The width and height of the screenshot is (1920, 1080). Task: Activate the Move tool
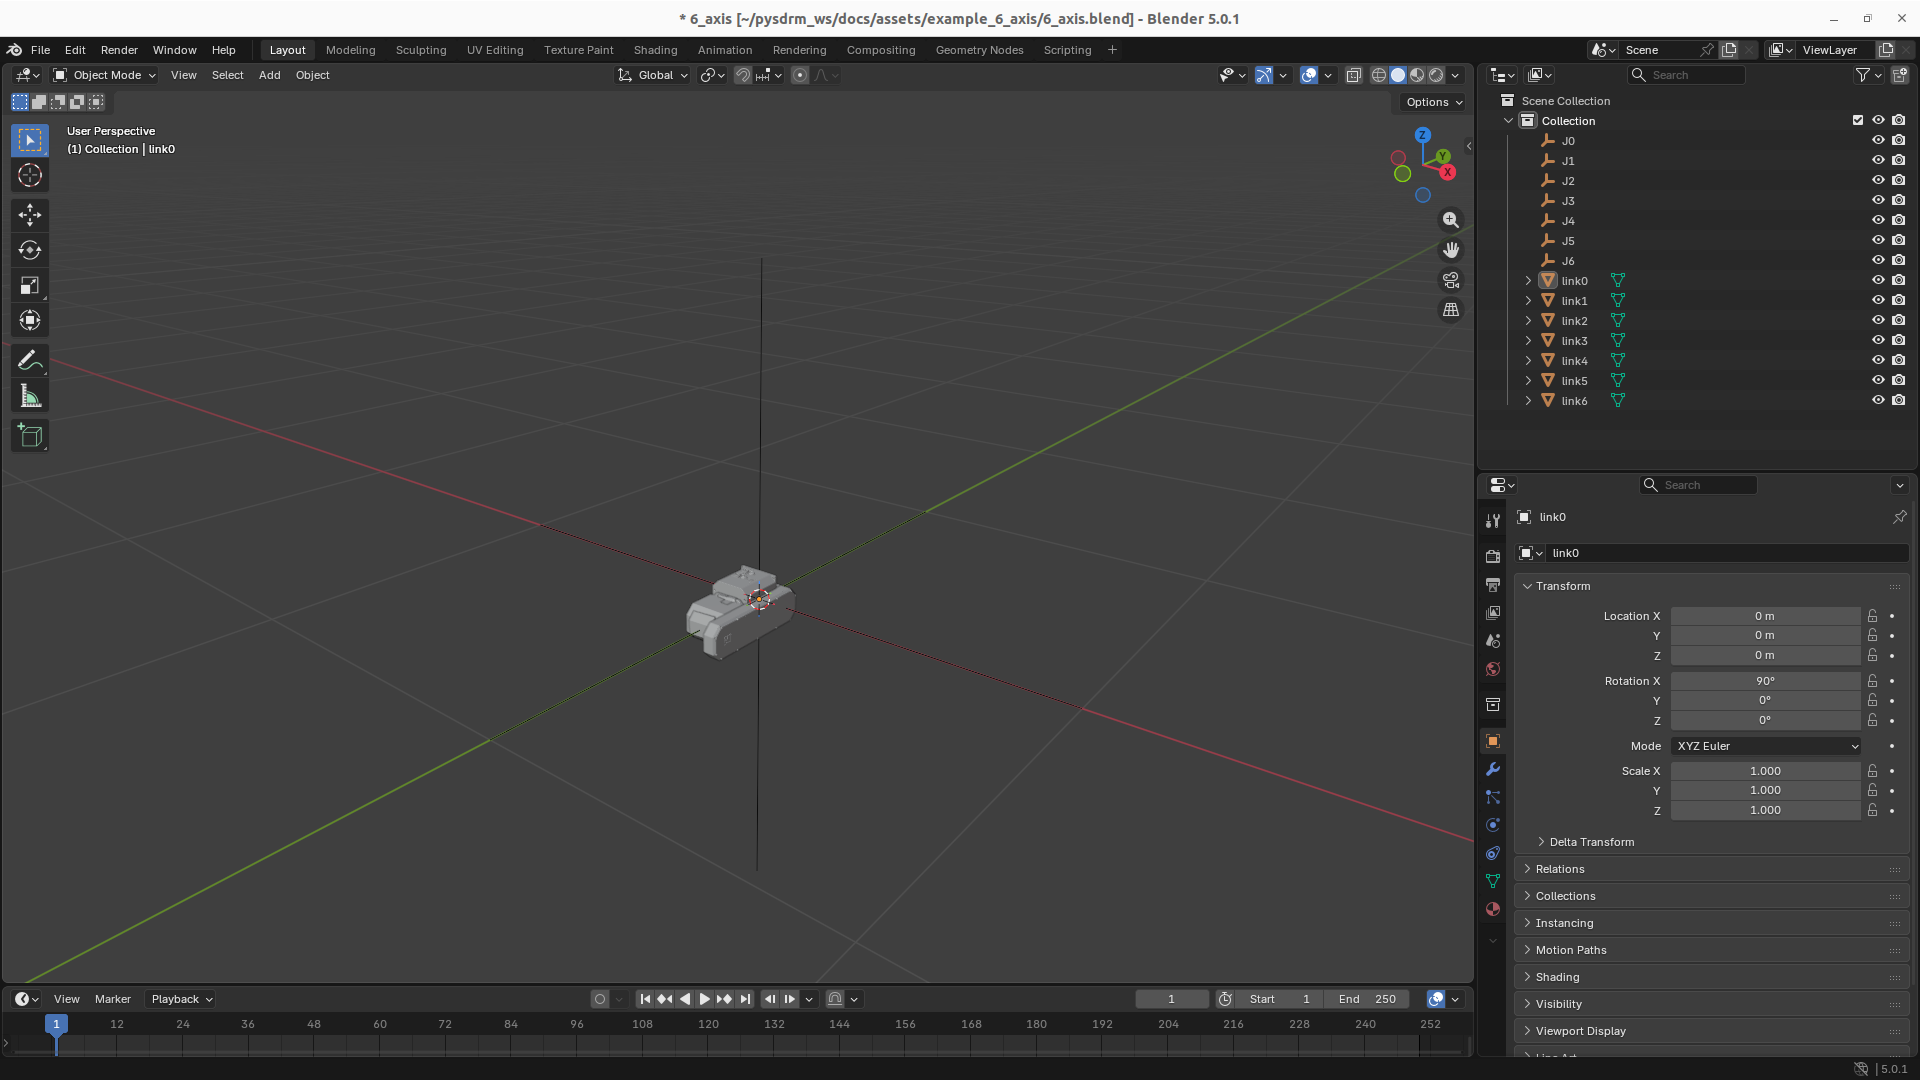pos(30,215)
